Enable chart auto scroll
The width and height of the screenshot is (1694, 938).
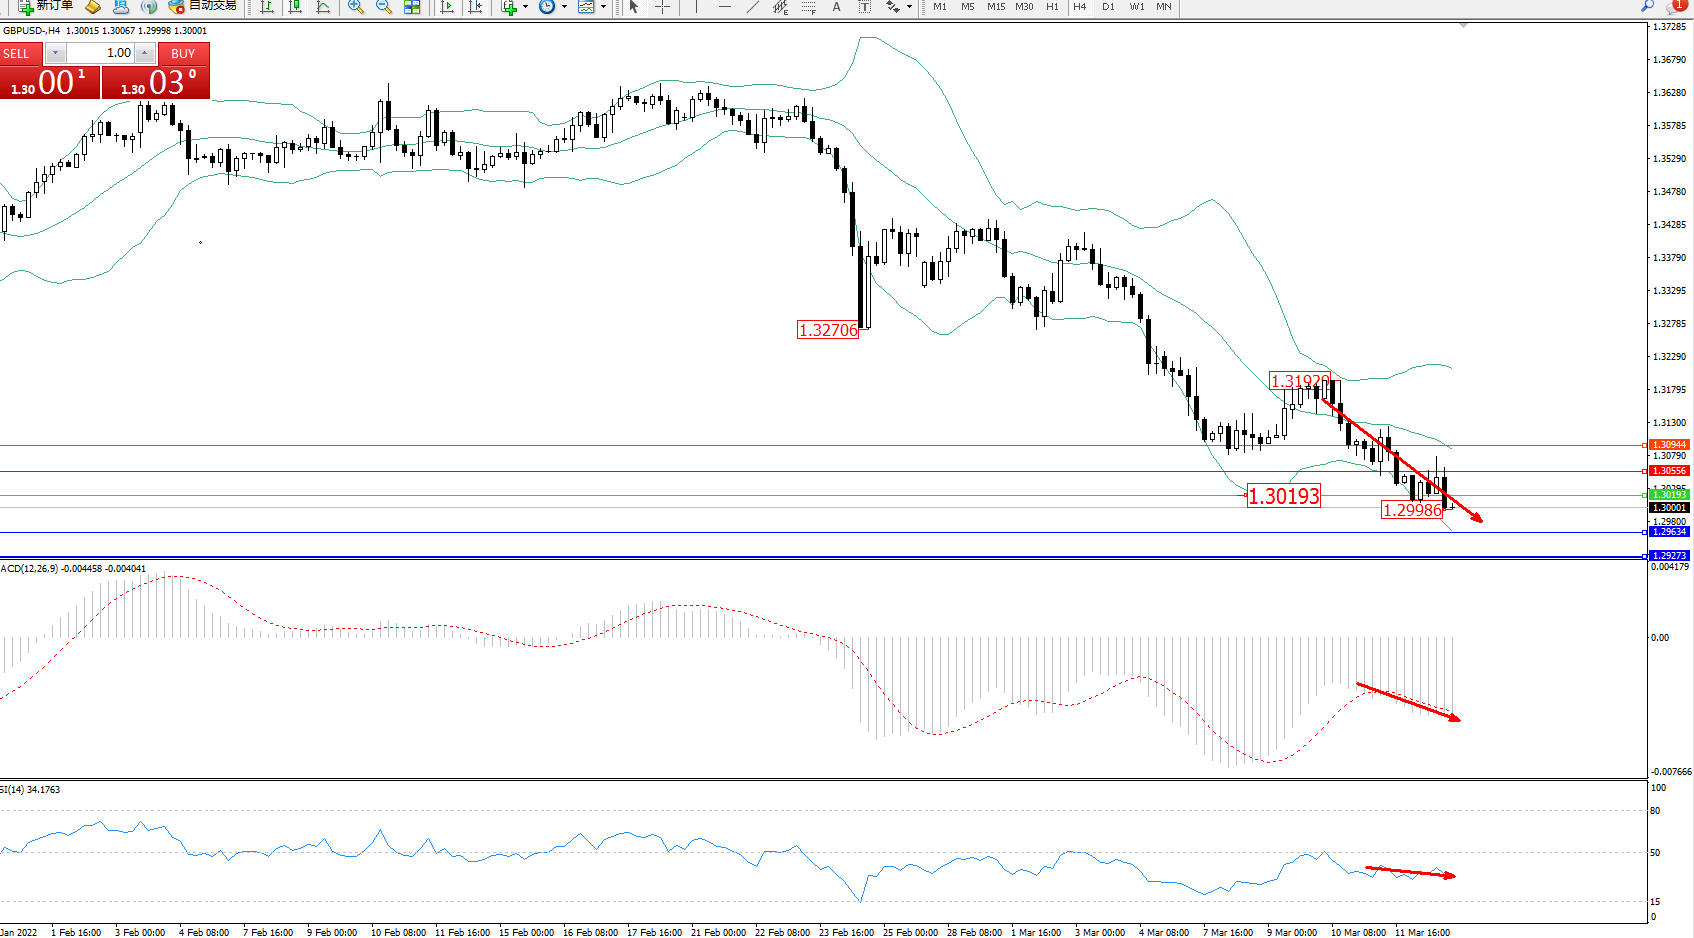tap(447, 7)
